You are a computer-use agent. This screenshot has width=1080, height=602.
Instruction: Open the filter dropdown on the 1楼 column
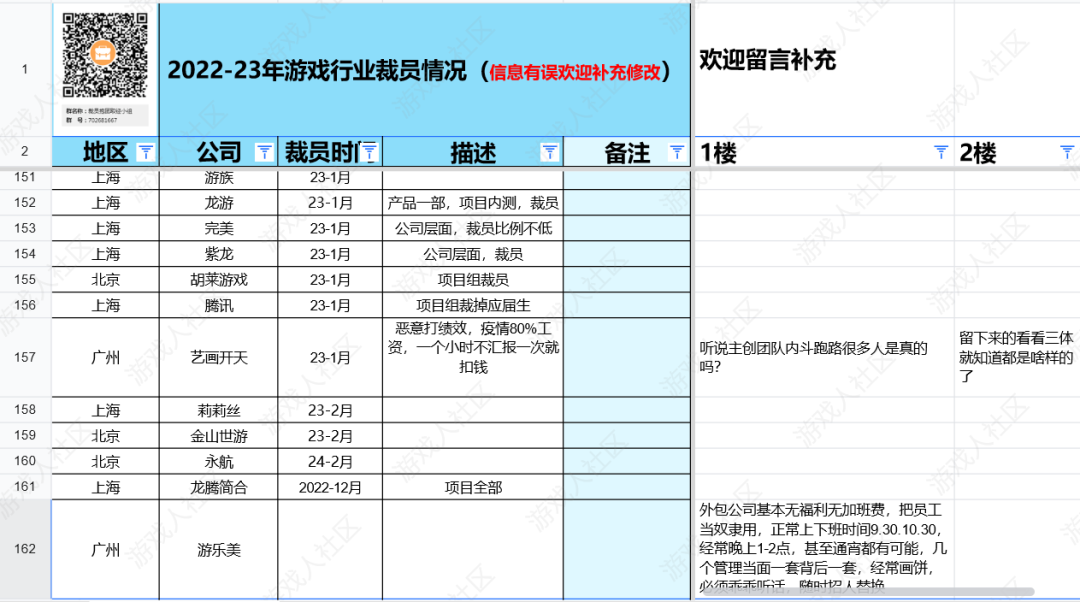(940, 152)
